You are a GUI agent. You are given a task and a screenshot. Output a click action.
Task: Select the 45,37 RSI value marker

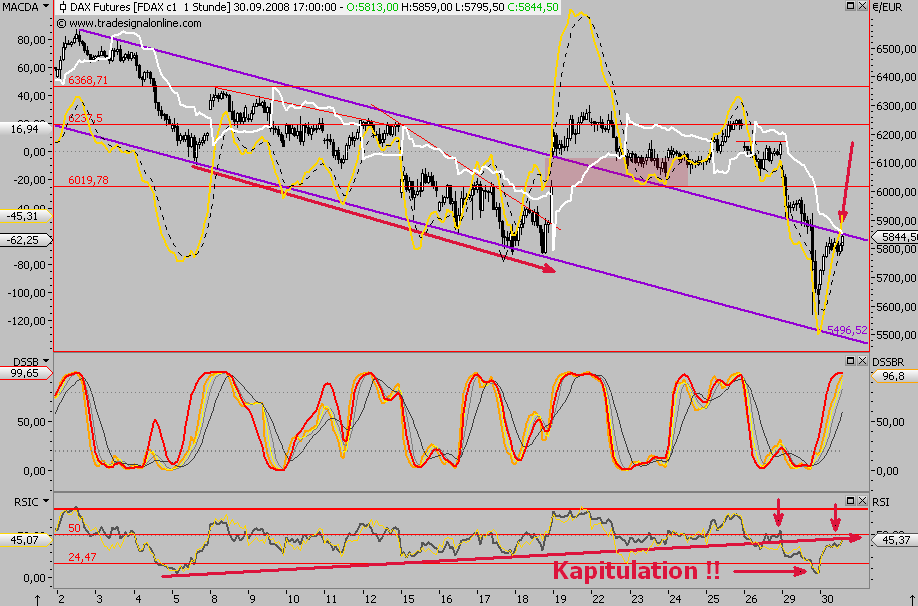pyautogui.click(x=895, y=540)
